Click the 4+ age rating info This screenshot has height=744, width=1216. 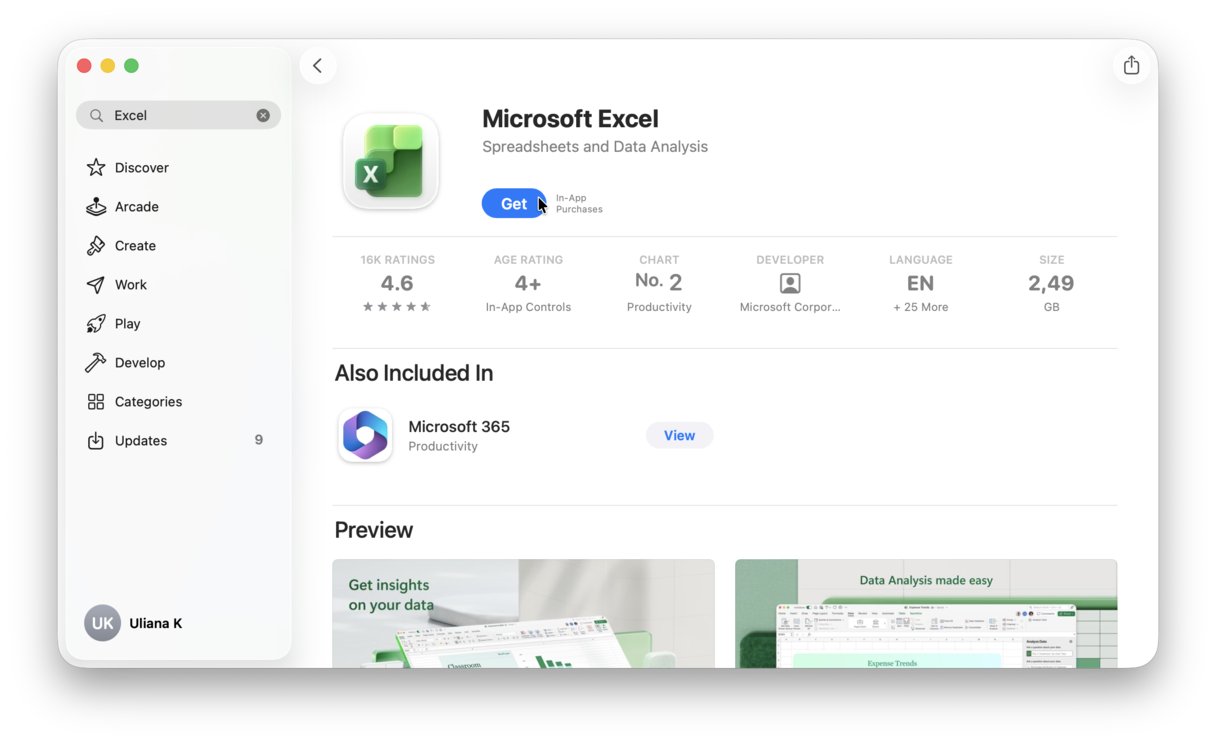tap(528, 283)
